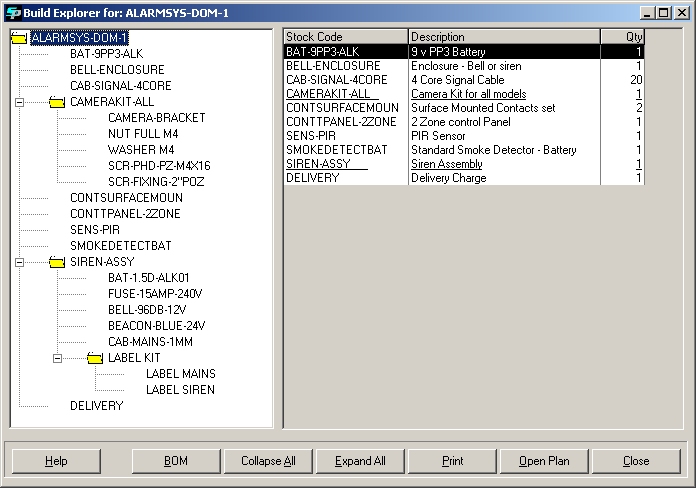Click the Build Explorer title bar icon
This screenshot has height=488, width=696.
[10, 11]
